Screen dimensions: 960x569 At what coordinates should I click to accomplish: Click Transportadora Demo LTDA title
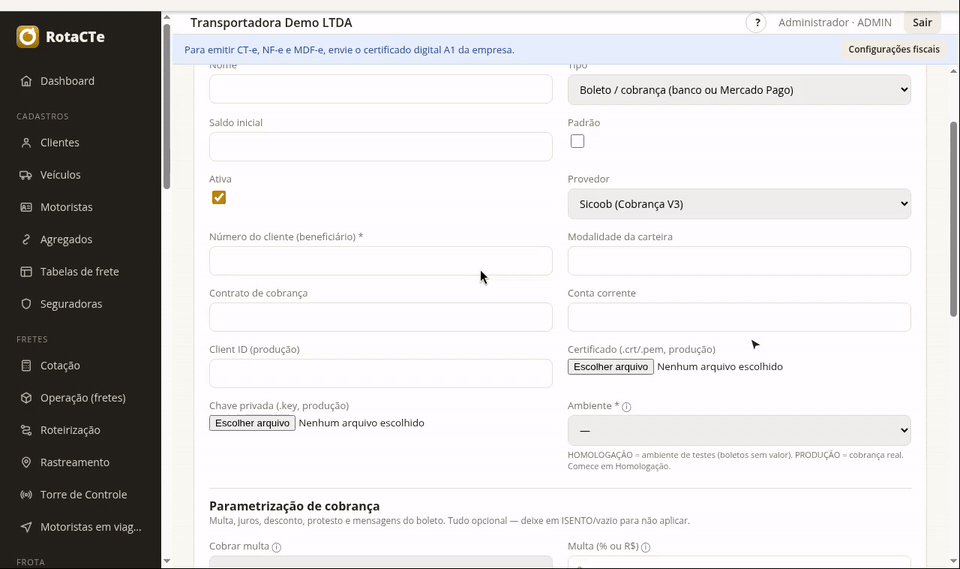271,23
